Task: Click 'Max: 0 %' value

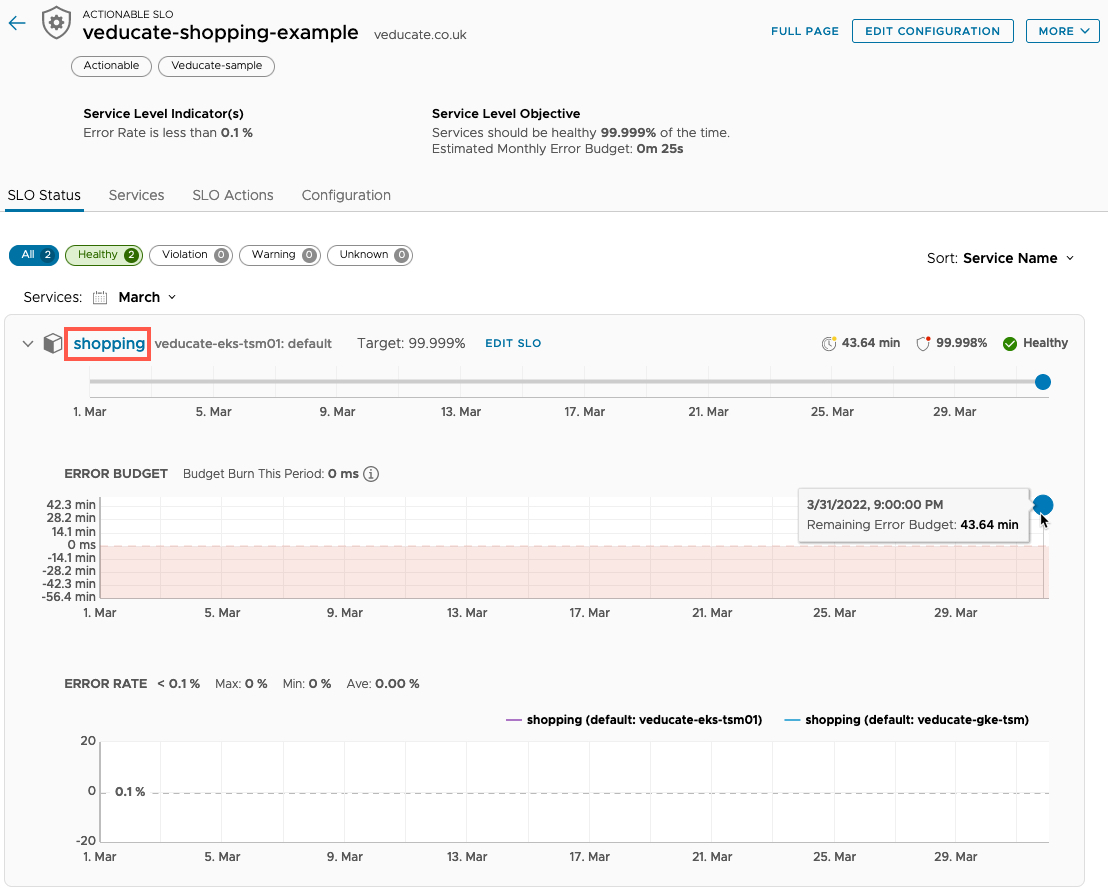Action: (x=241, y=684)
